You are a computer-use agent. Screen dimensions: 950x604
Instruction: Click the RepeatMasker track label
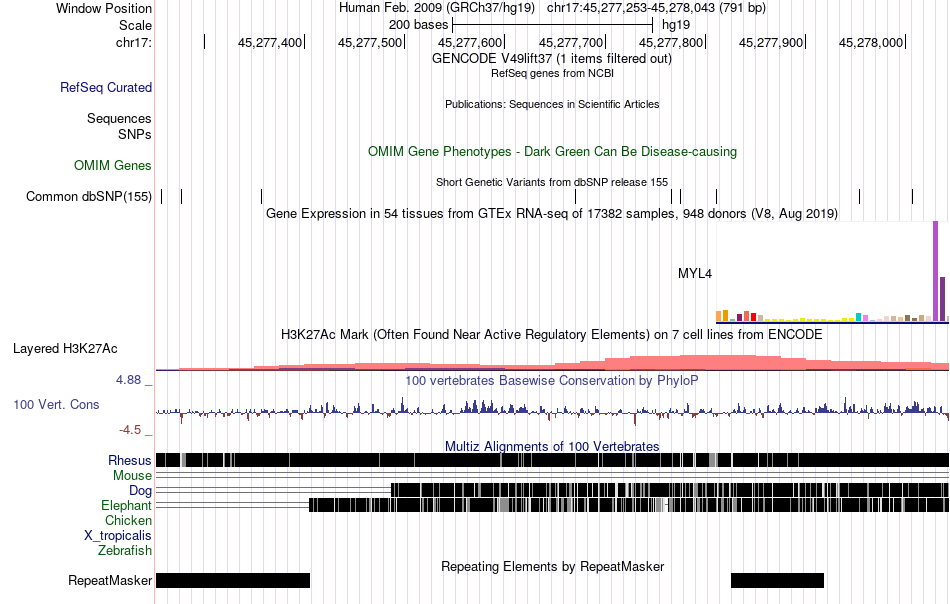pos(110,580)
